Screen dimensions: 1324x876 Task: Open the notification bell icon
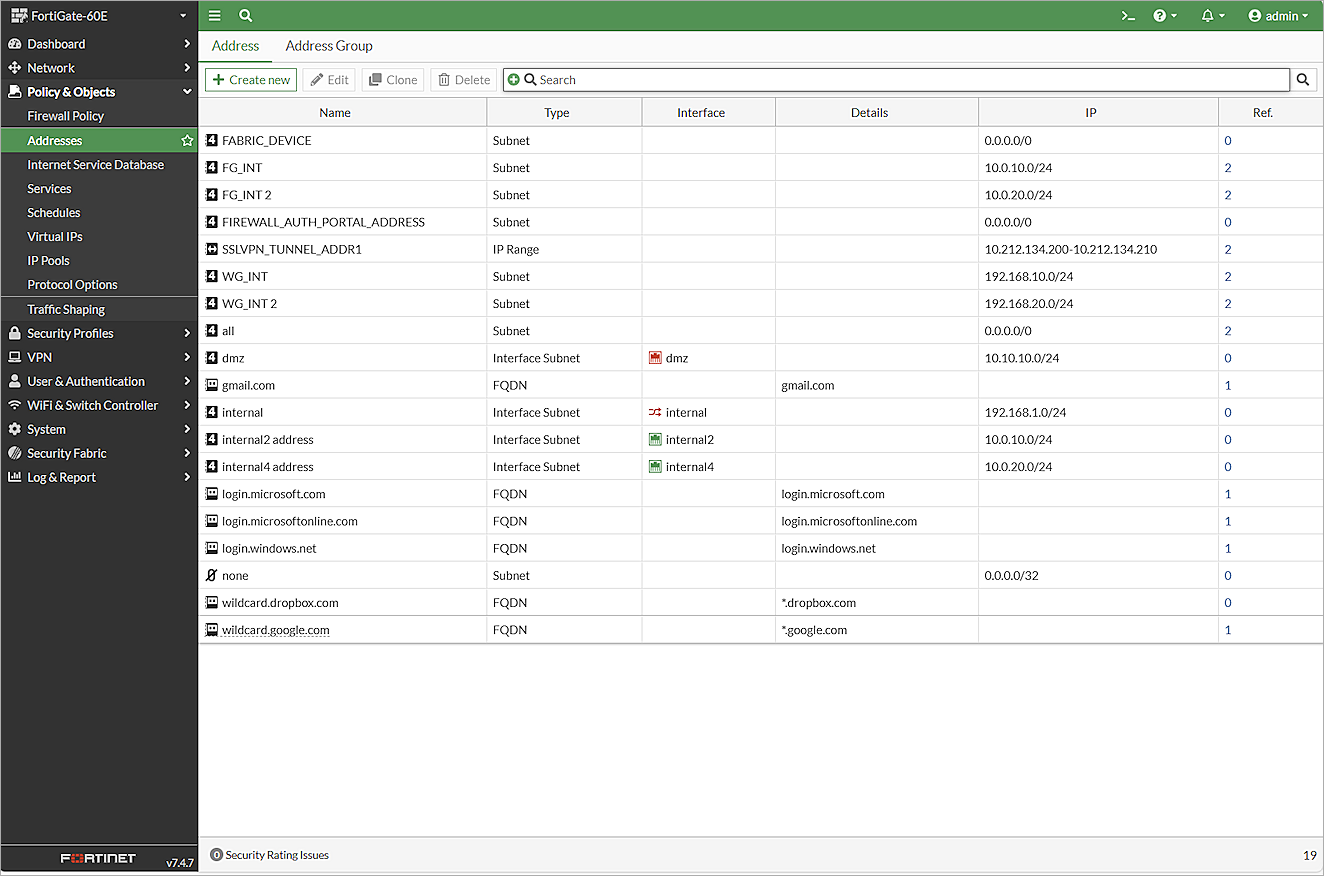(1209, 15)
